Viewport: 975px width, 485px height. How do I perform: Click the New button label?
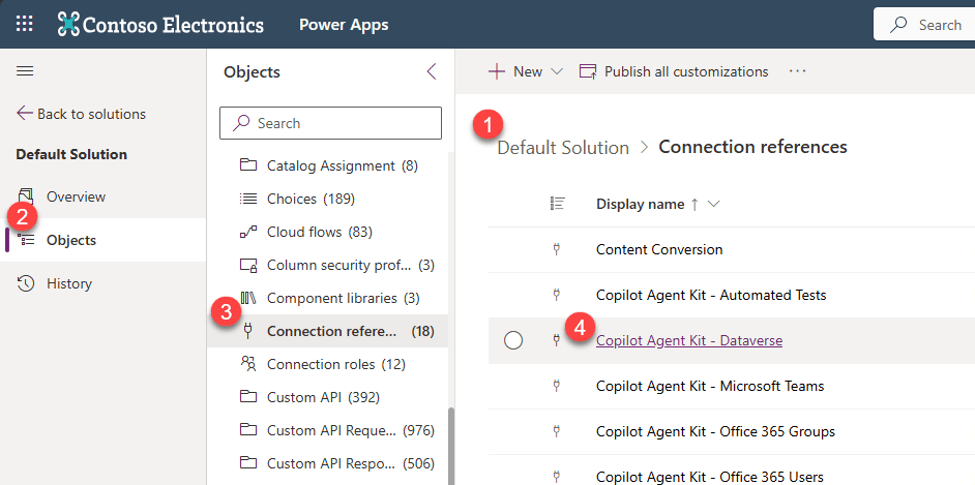tap(527, 72)
